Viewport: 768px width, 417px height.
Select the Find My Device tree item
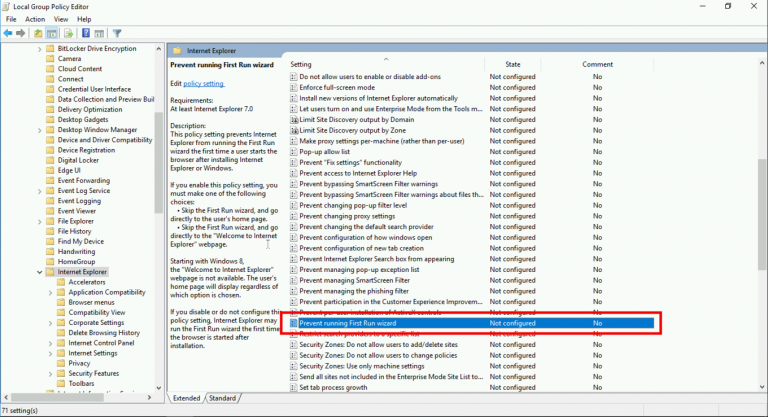click(80, 242)
